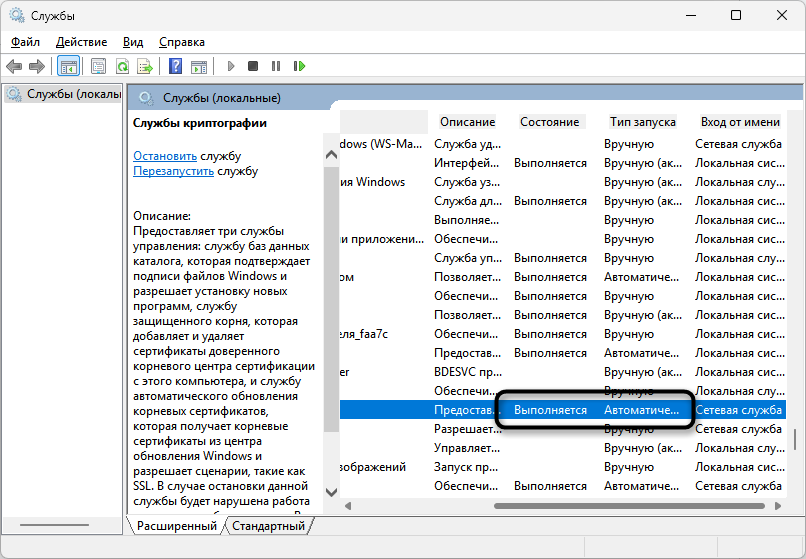Sort by the Вход от имени column header
The width and height of the screenshot is (806, 559).
pyautogui.click(x=740, y=122)
